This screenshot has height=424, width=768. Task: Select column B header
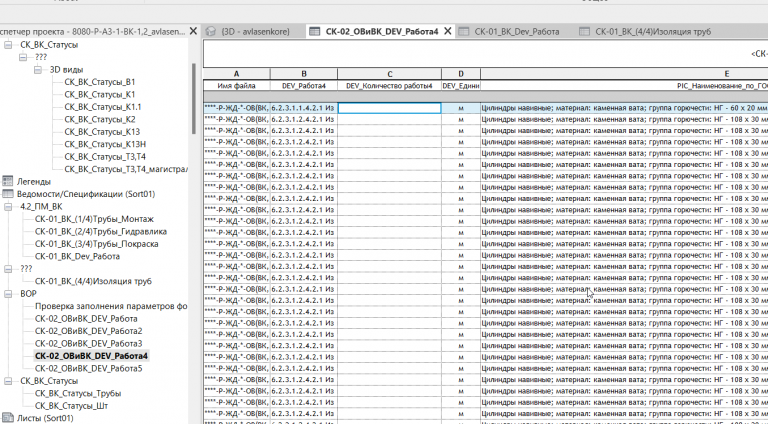tap(304, 74)
